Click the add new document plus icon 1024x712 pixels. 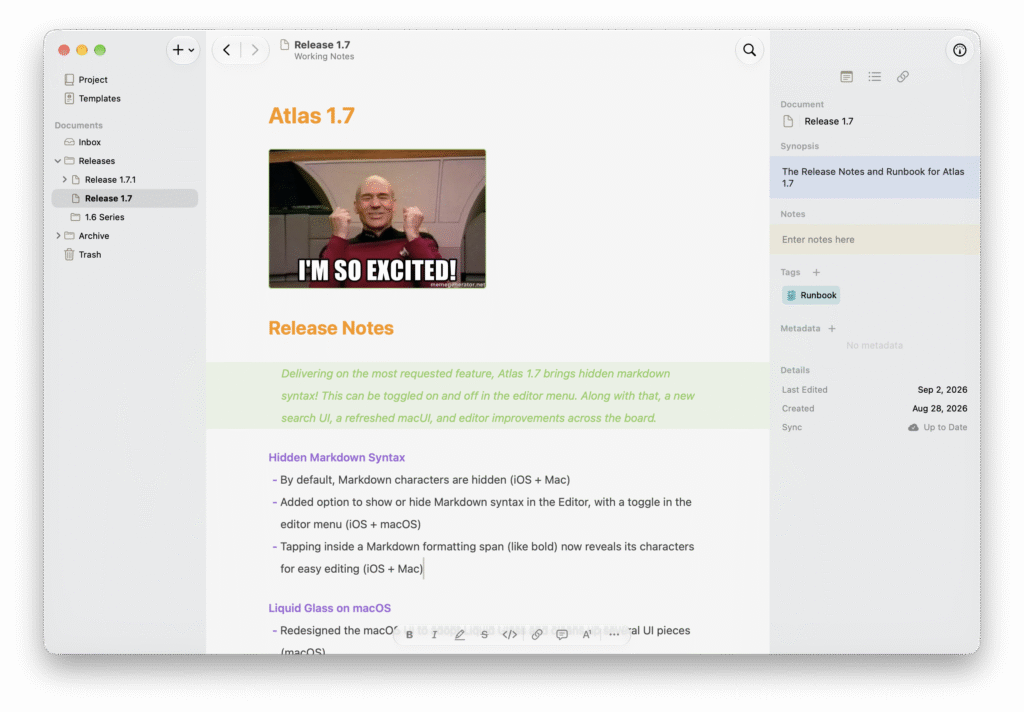178,50
